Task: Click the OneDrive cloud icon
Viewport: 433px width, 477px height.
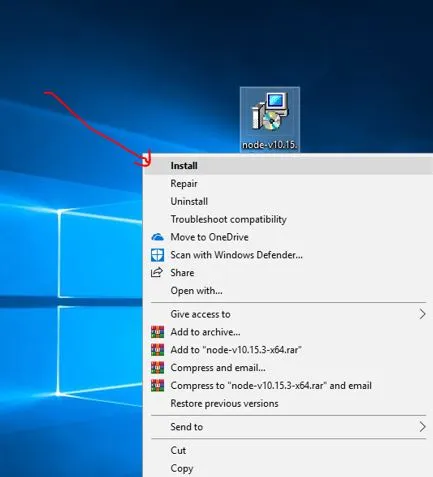Action: coord(157,237)
